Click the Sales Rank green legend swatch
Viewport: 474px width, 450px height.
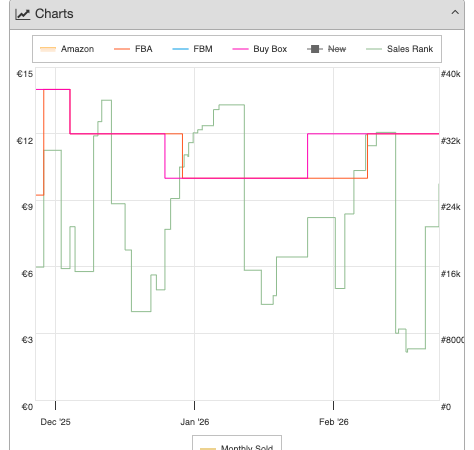pyautogui.click(x=374, y=49)
